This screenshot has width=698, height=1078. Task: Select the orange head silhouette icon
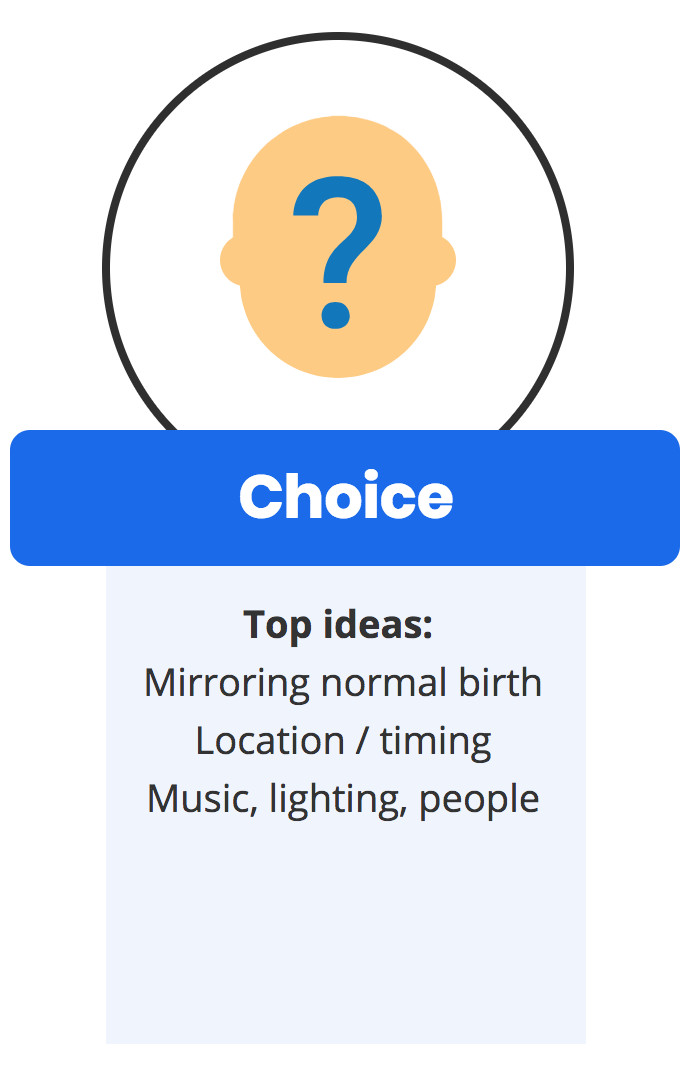click(338, 246)
